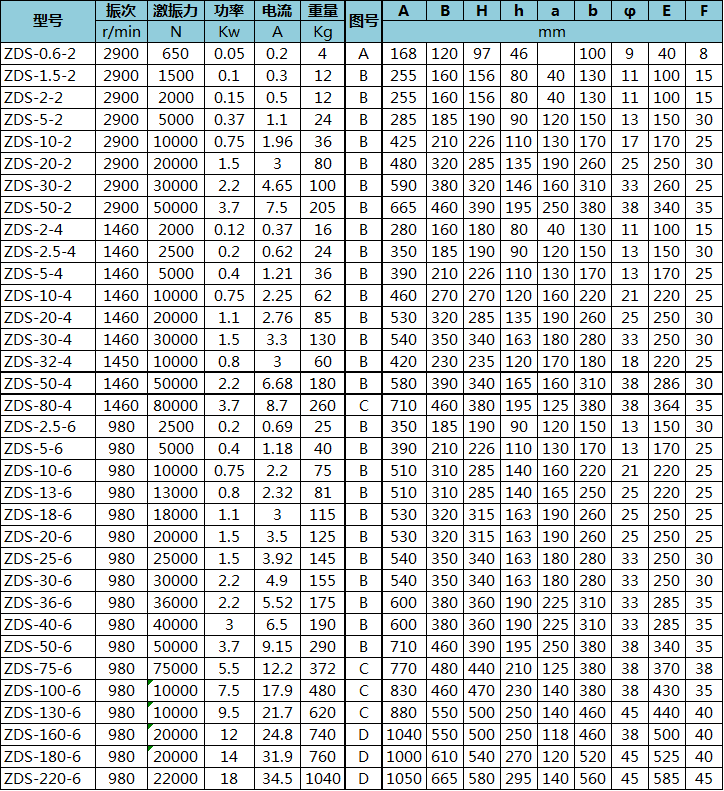Click model cell ZDS-40-6
This screenshot has width=724, height=791.
tap(48, 625)
